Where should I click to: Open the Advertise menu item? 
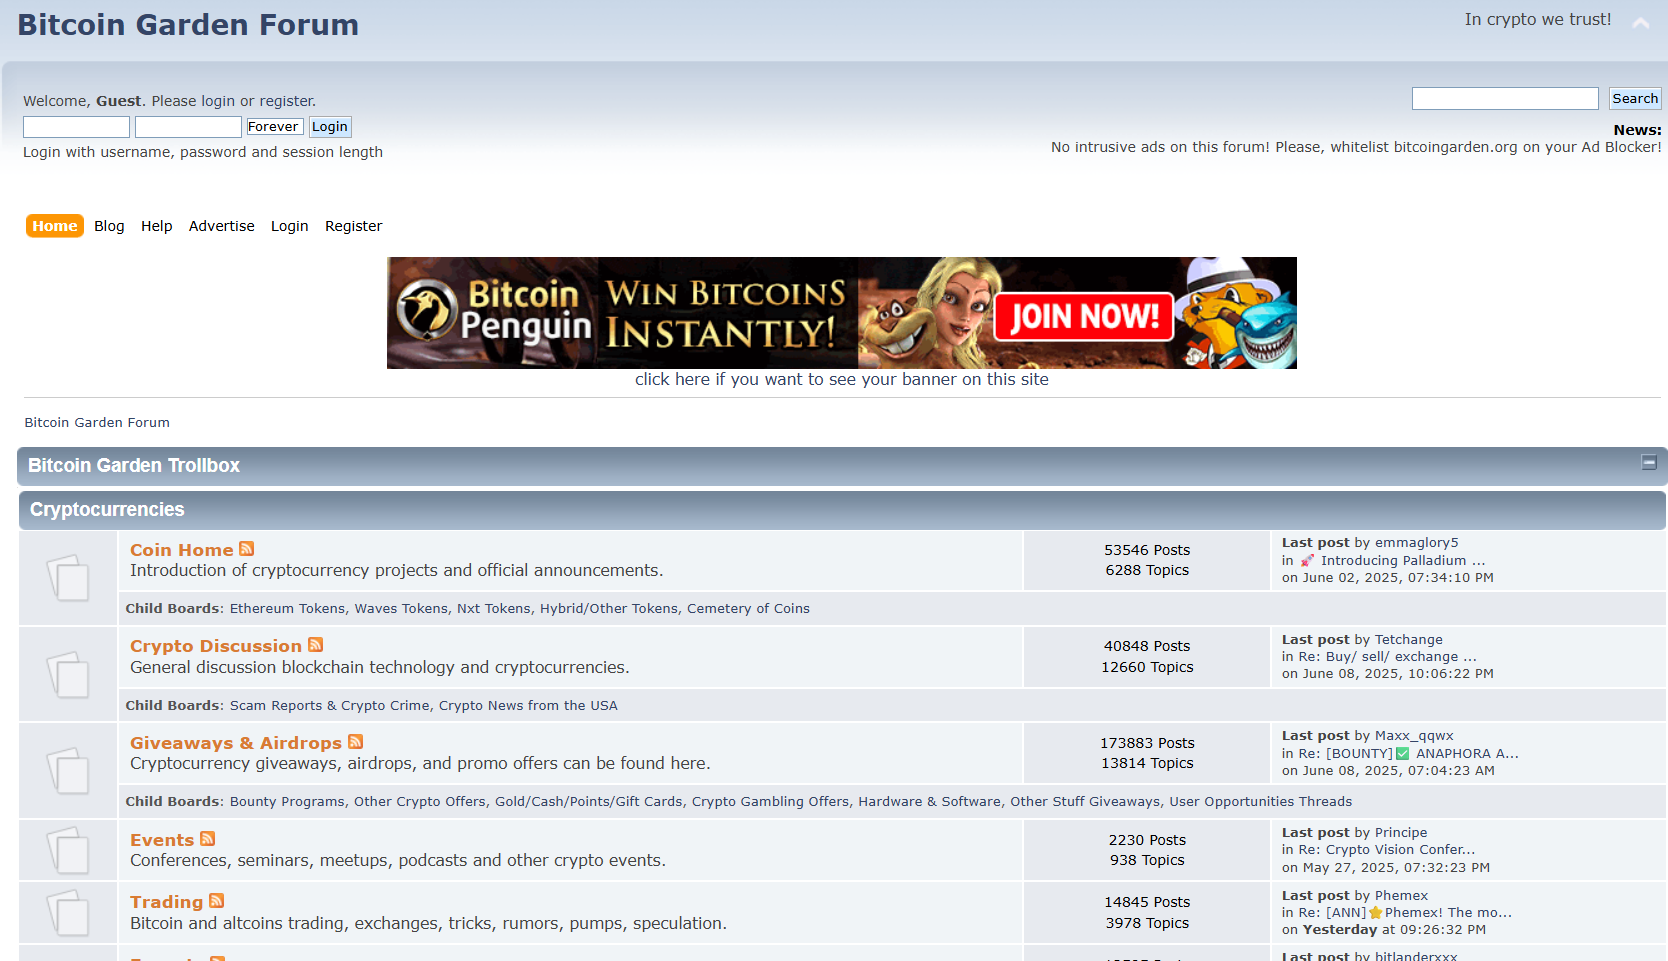222,226
